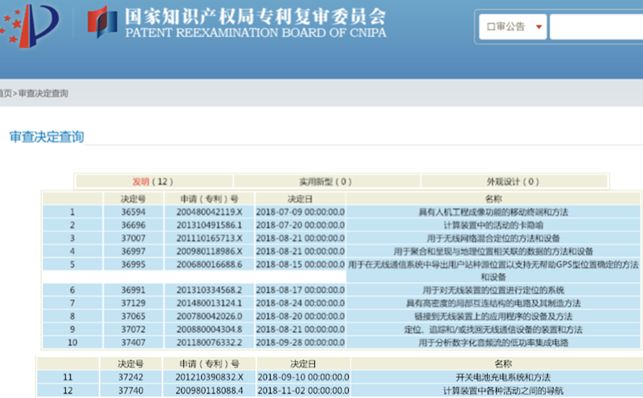643x398 pixels.
Task: Open patent title 用于无线网络混合定位的方法和设备
Action: [x=493, y=239]
